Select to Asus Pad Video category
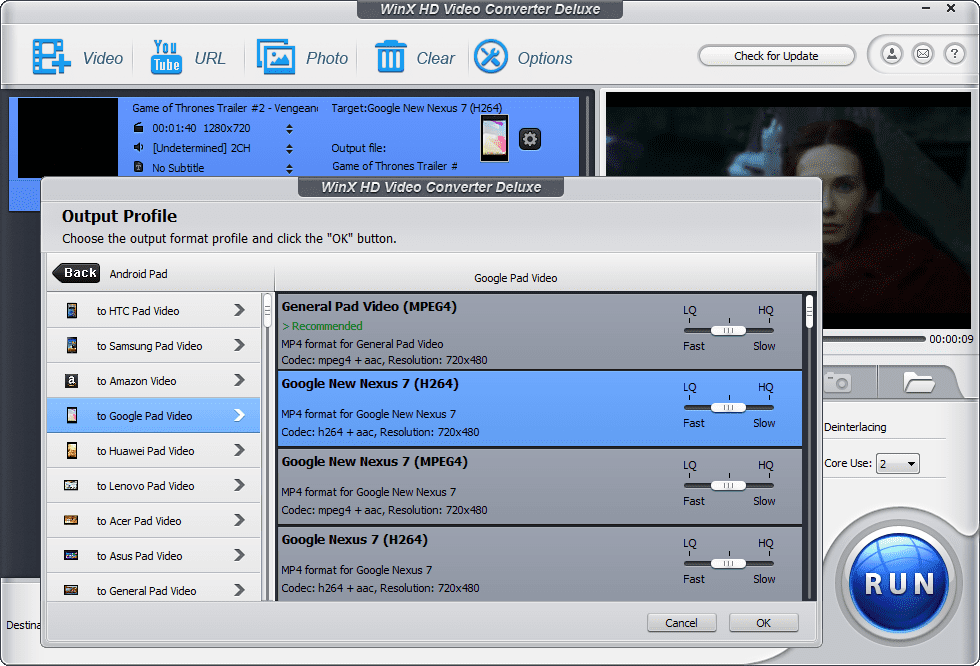The height and width of the screenshot is (666, 980). 153,555
